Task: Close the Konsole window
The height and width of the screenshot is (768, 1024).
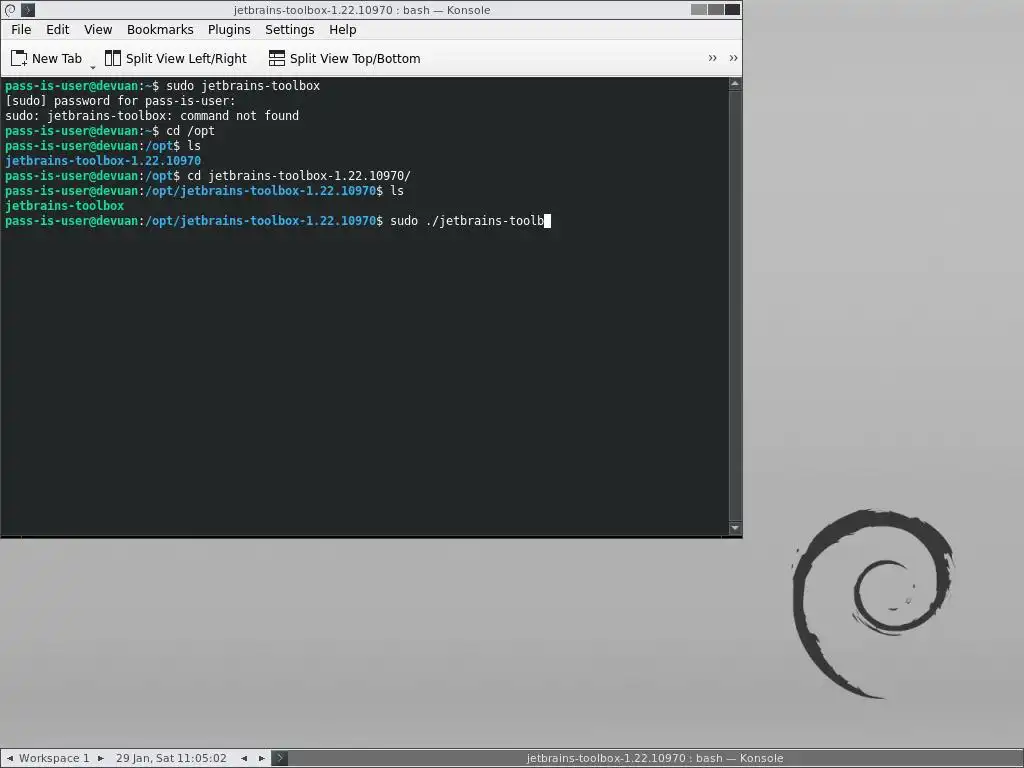Action: coord(733,9)
